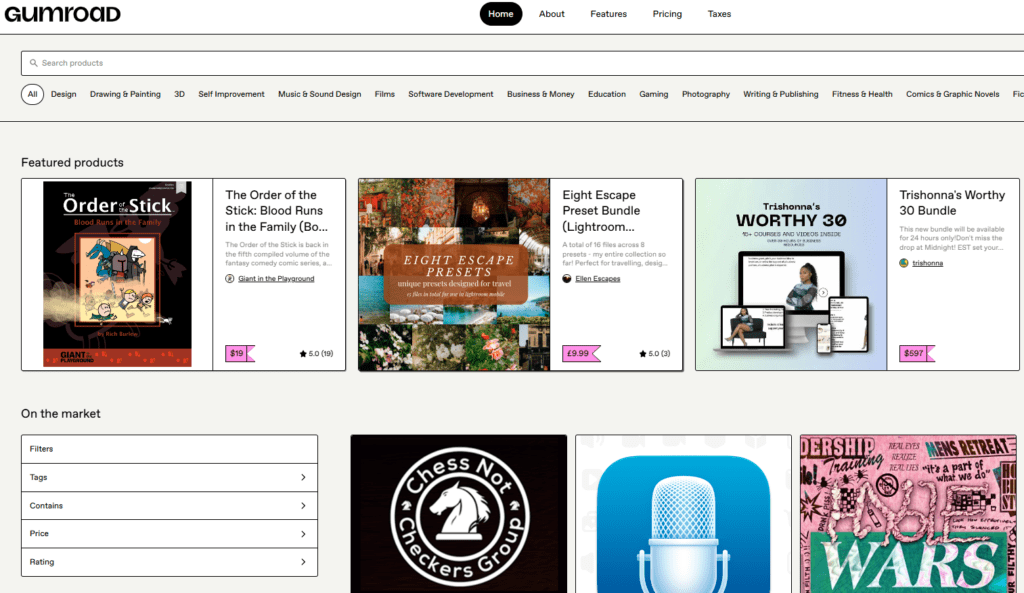Viewport: 1024px width, 593px height.
Task: Expand the Tags filter
Action: tap(169, 477)
